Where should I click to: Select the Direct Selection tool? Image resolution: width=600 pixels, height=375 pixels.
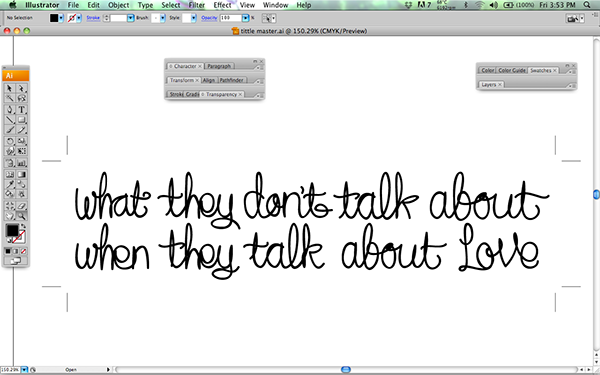pyautogui.click(x=21, y=88)
